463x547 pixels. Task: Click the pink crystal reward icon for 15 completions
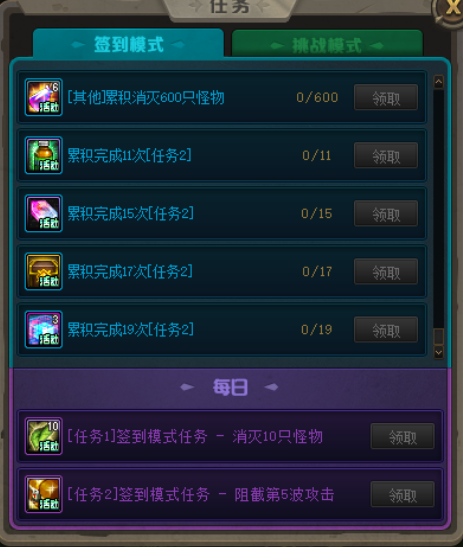coord(44,213)
